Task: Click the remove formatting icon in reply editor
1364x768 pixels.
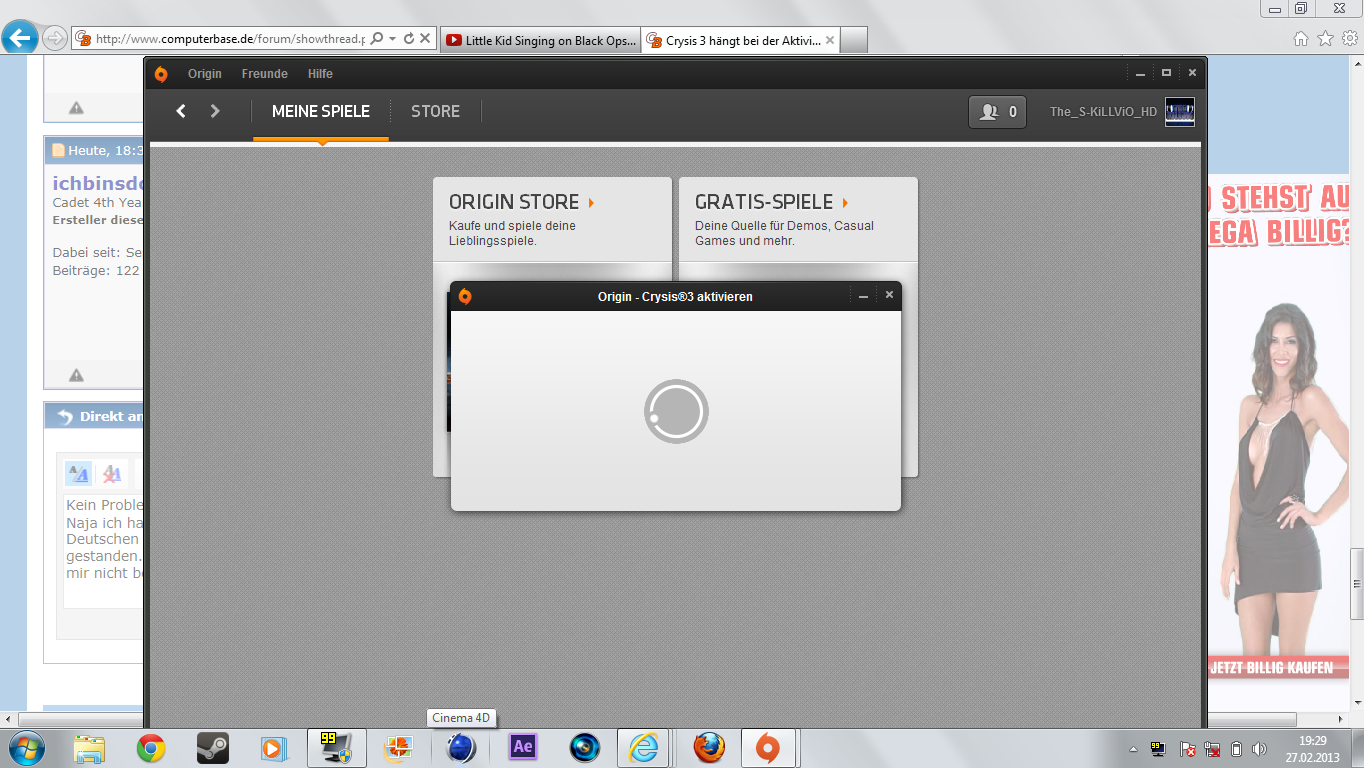Action: (112, 473)
